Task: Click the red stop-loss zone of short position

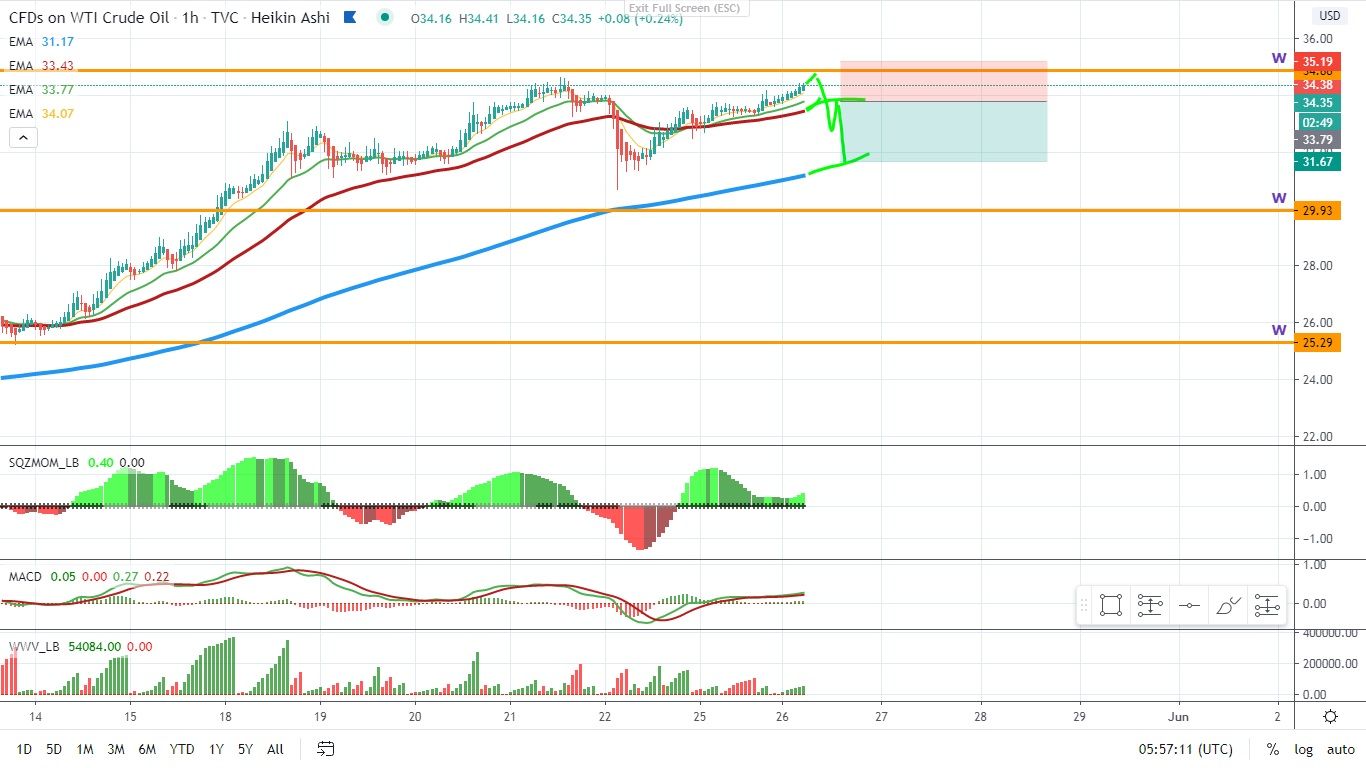Action: coord(943,81)
